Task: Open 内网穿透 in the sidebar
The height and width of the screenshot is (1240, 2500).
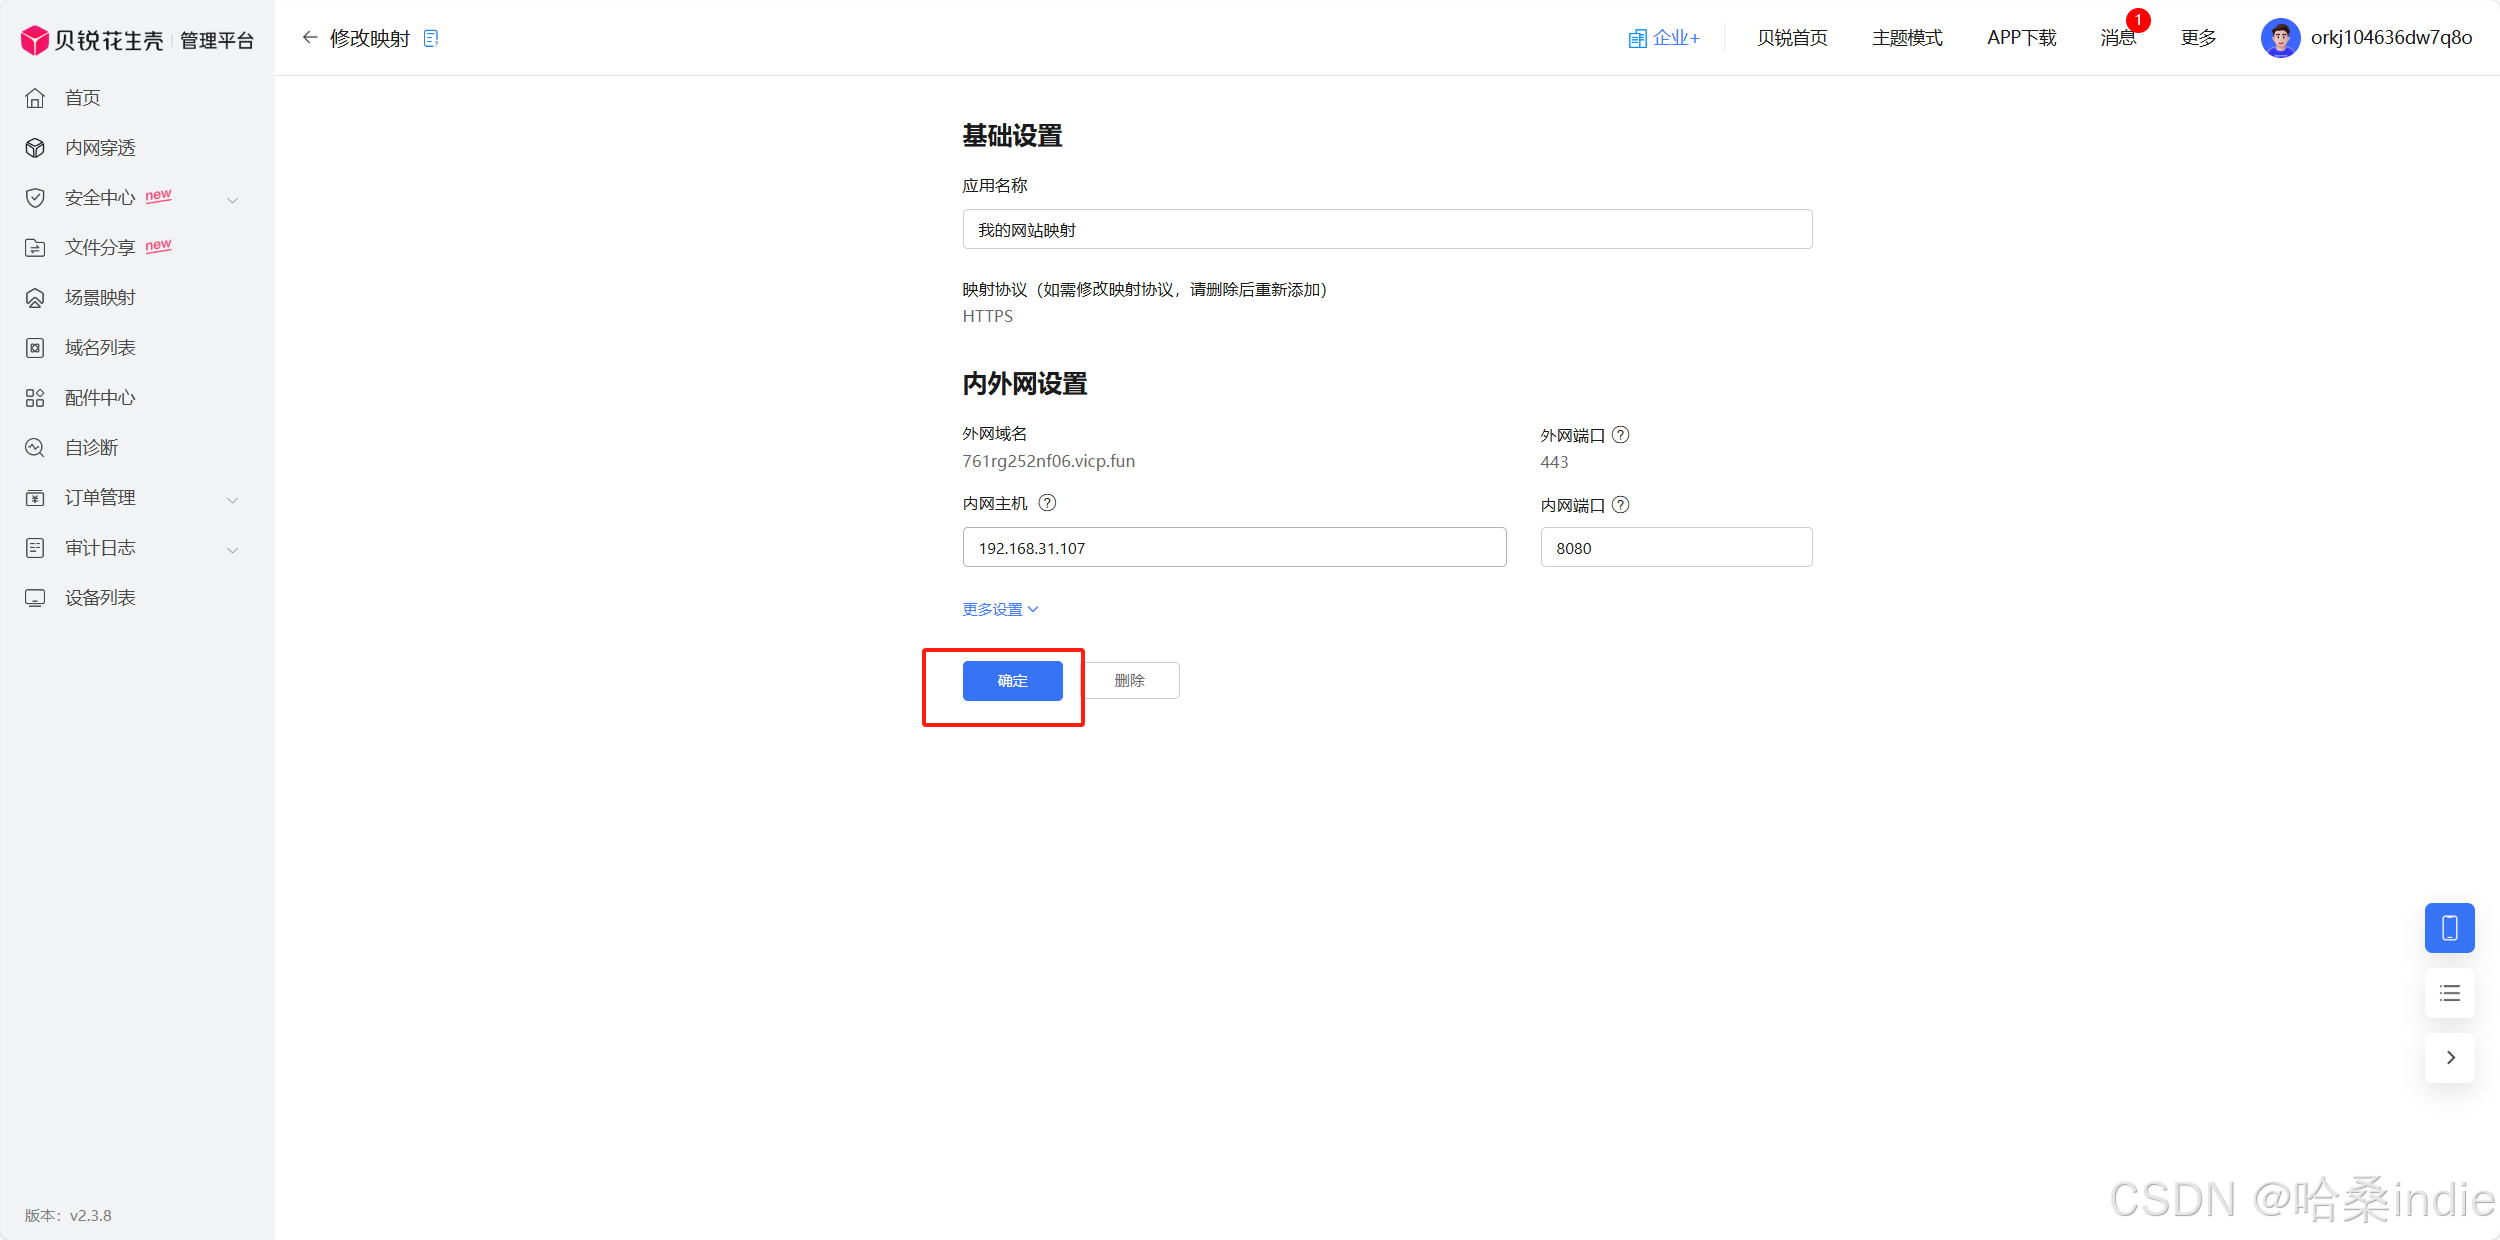Action: 100,148
